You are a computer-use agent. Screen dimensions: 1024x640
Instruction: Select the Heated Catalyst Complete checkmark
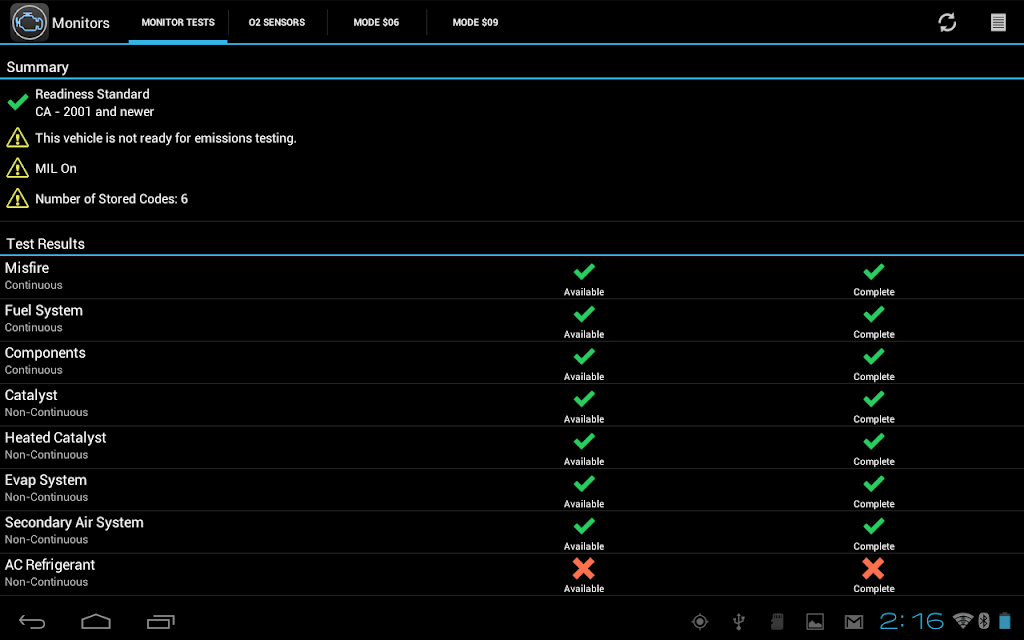(x=874, y=441)
